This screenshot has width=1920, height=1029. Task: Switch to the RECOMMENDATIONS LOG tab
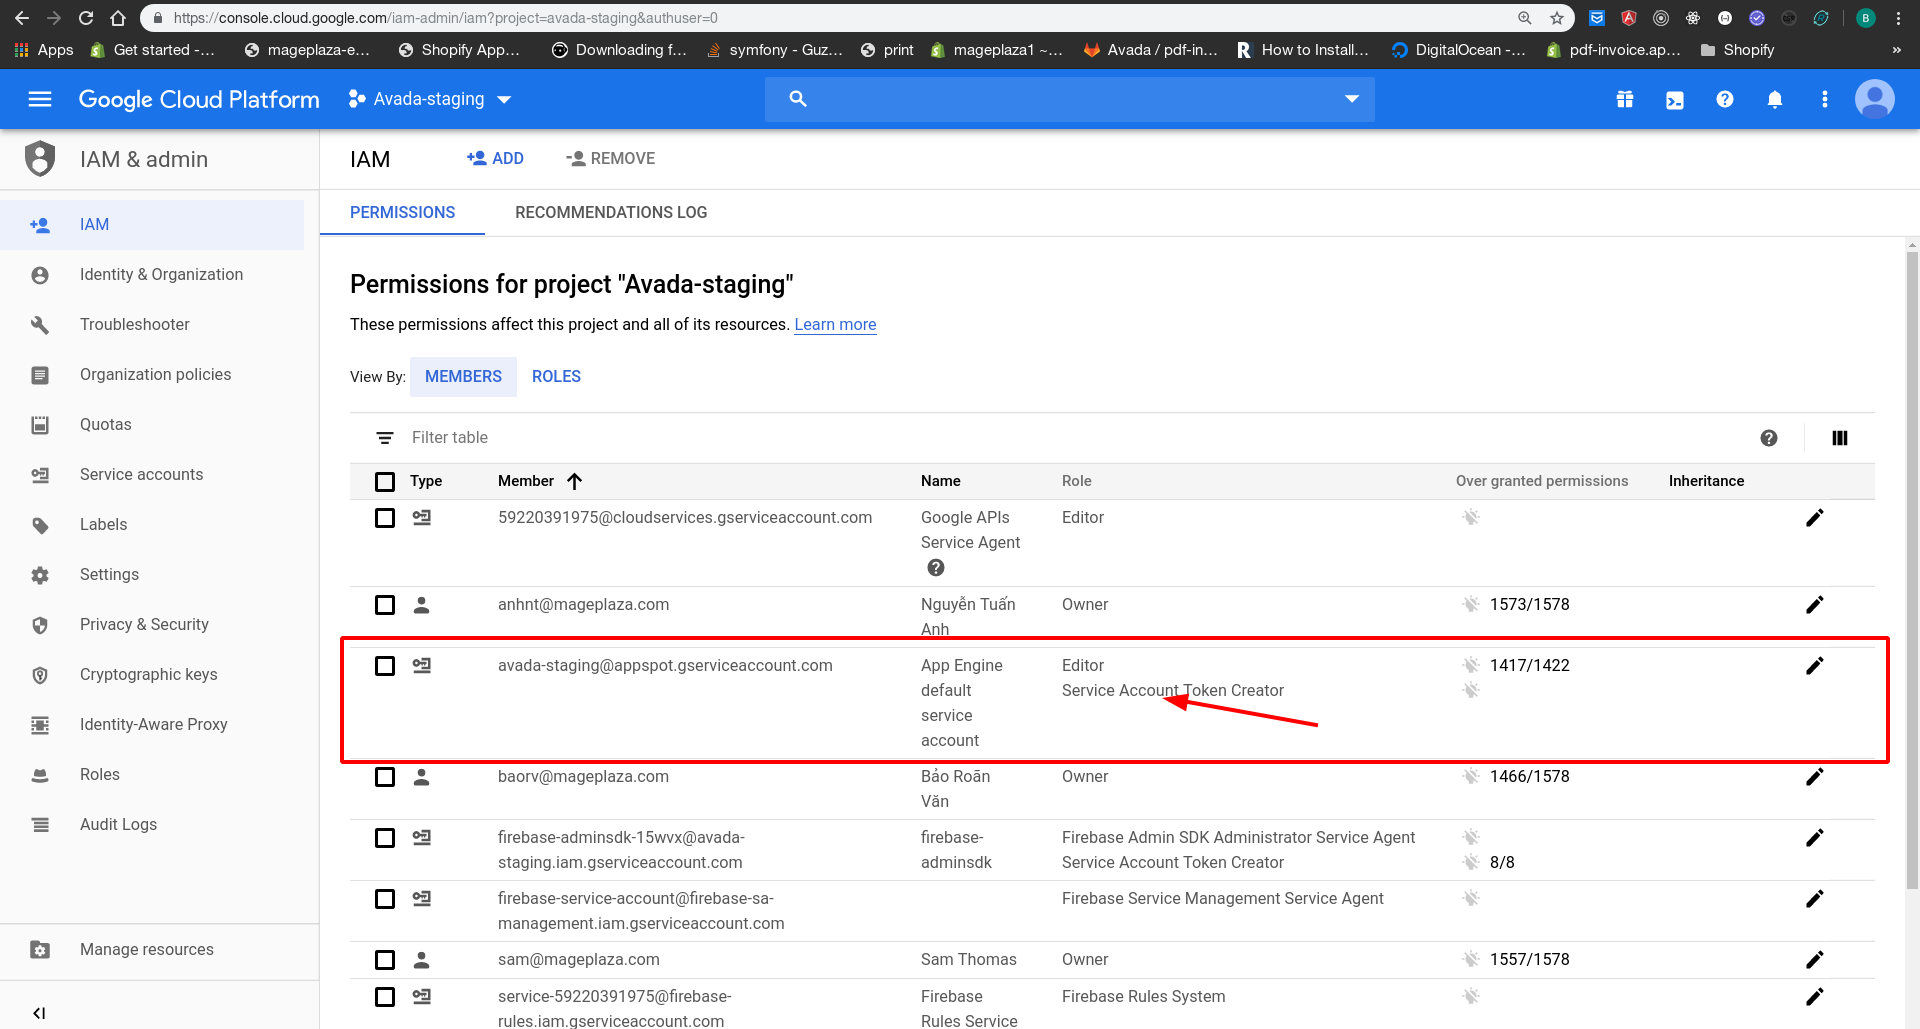click(x=611, y=212)
